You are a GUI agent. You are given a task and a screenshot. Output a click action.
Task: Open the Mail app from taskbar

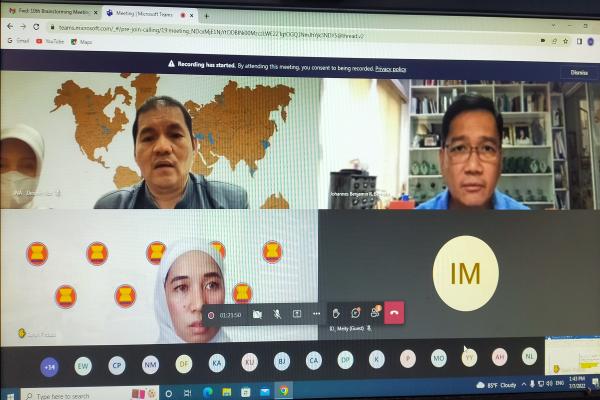265,391
